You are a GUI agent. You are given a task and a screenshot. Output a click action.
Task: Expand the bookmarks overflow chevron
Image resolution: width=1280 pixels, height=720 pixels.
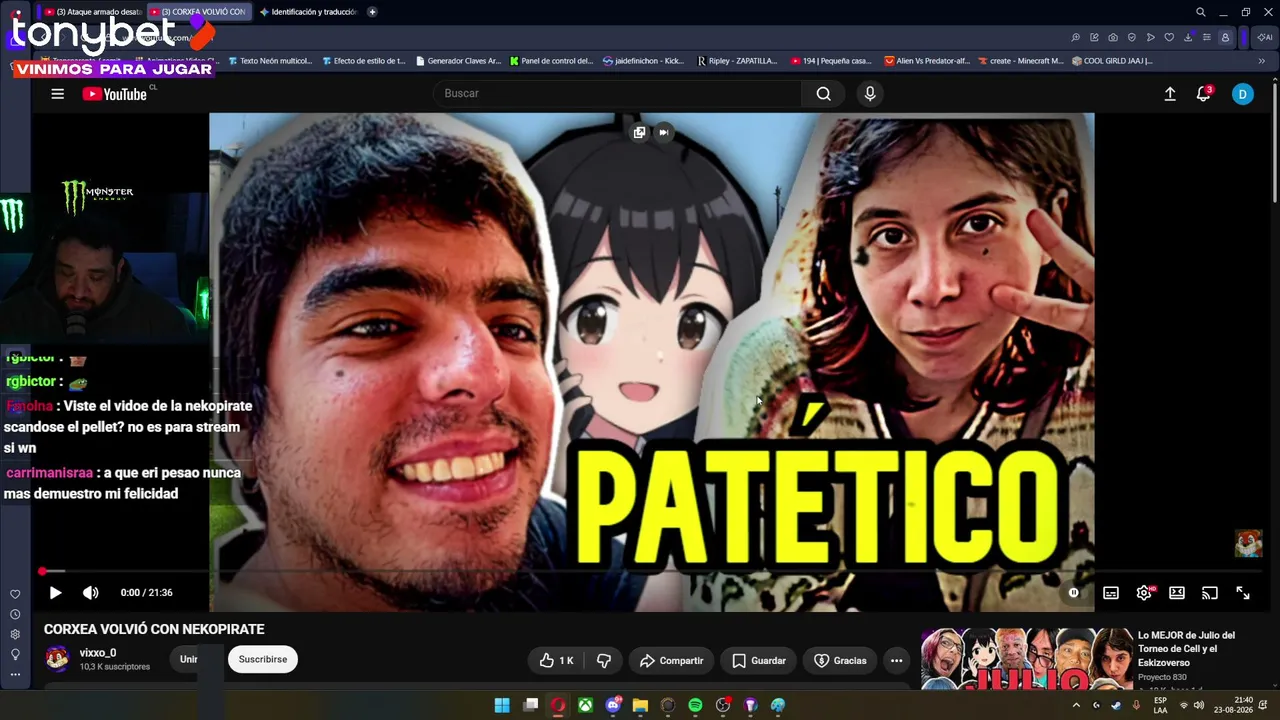tap(1261, 61)
